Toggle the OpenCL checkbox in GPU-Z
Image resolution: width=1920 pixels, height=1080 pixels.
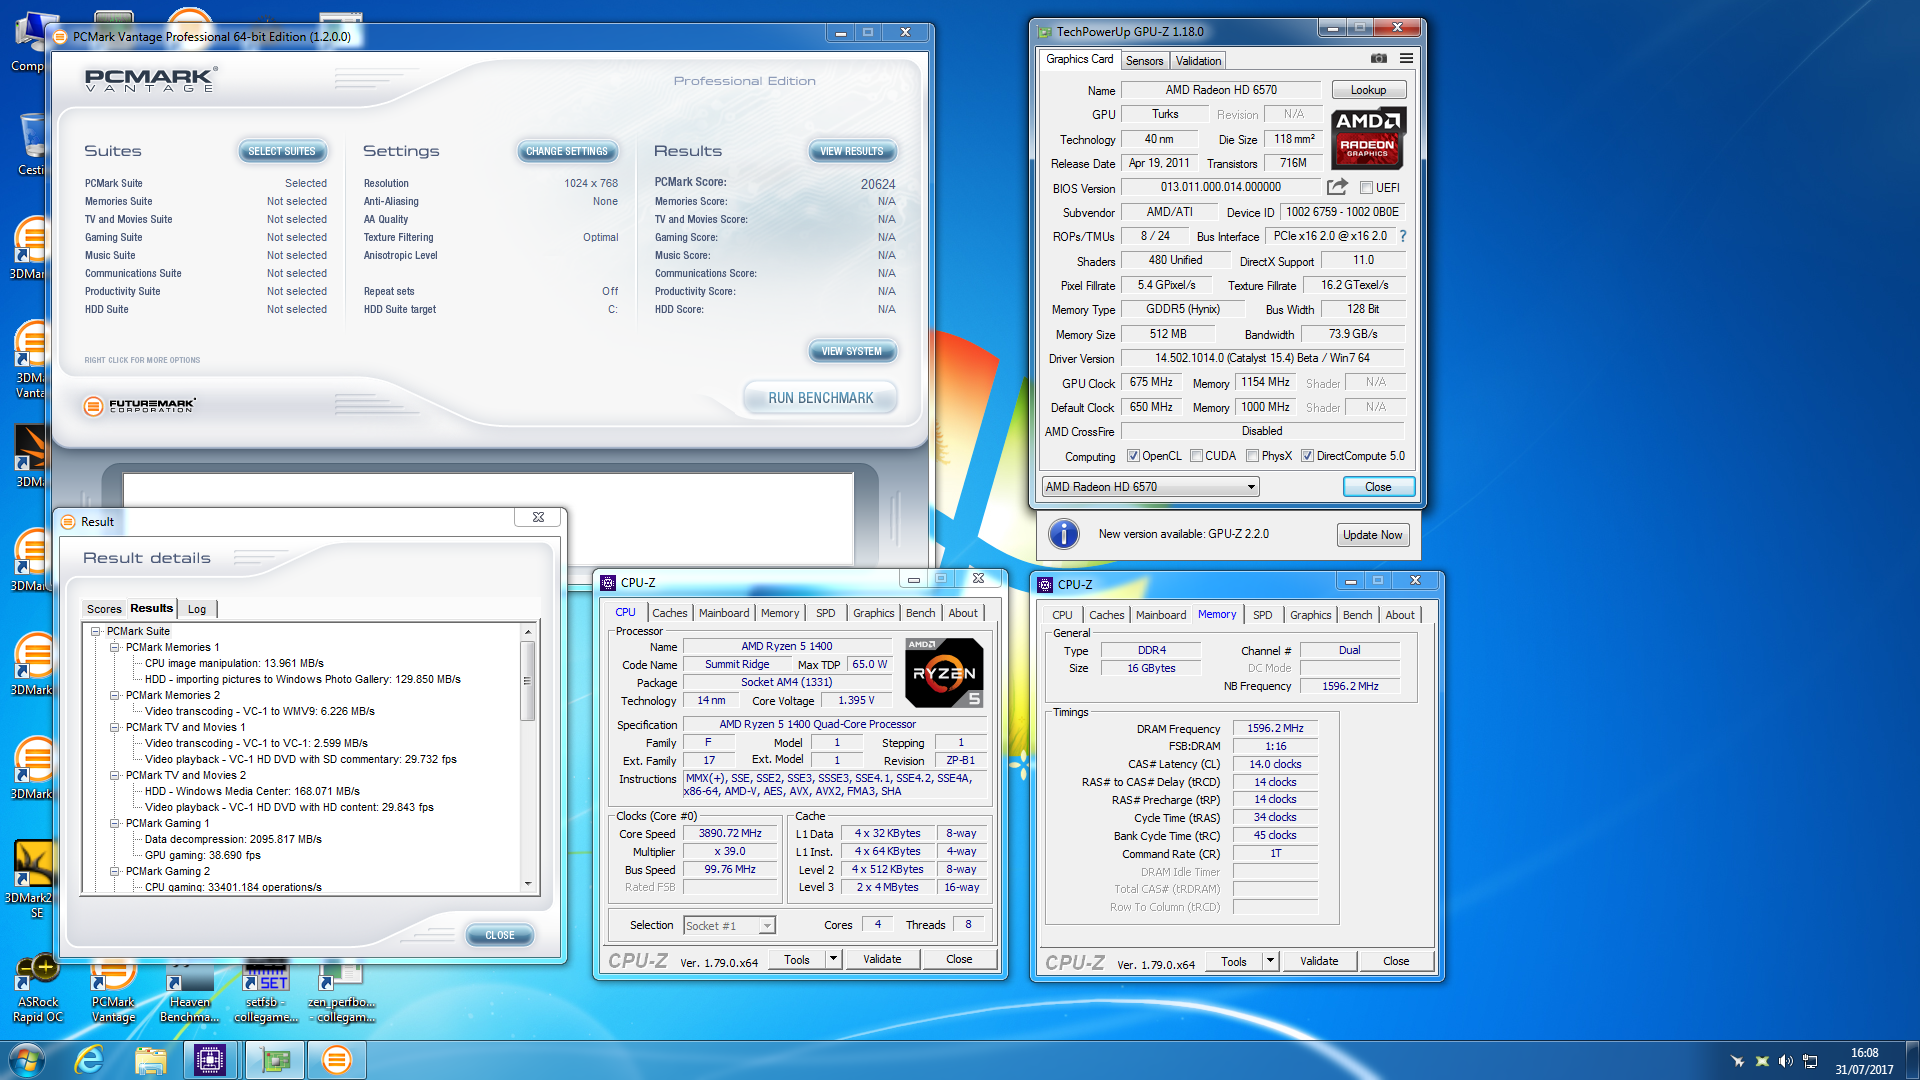(x=1133, y=456)
